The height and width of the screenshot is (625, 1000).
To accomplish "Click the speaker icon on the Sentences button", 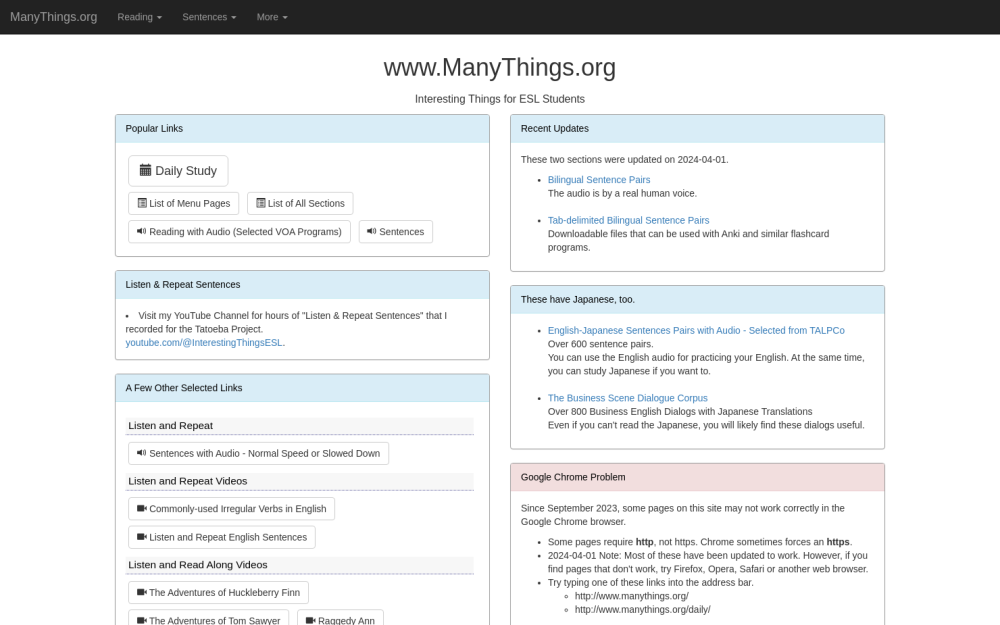I will (371, 231).
